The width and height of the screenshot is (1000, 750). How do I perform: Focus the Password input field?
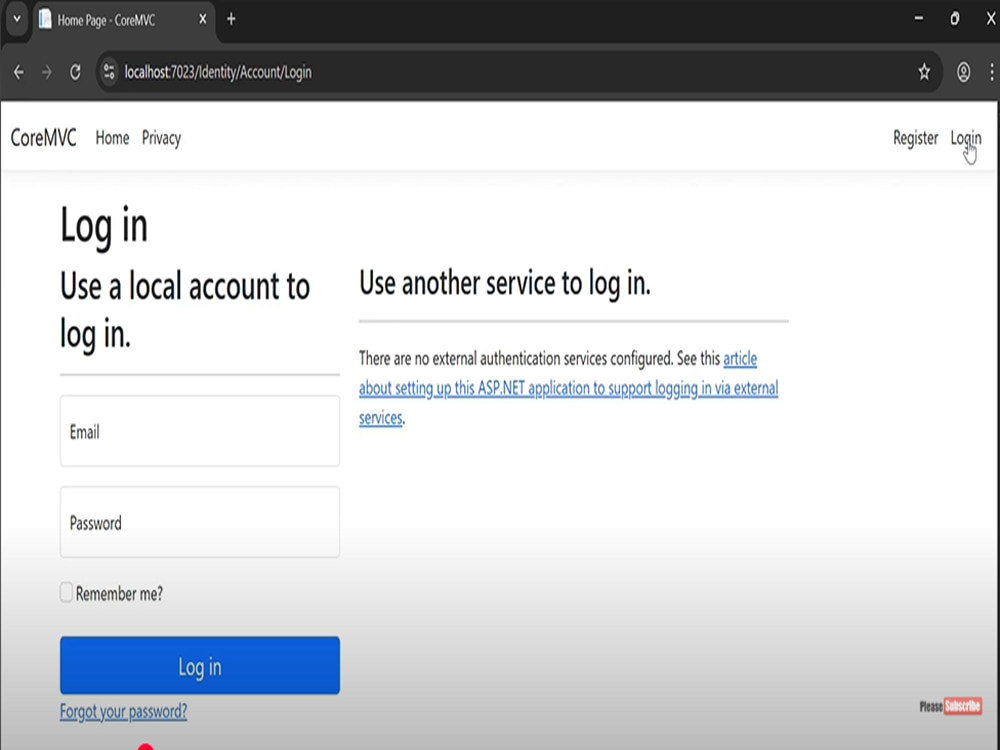click(x=200, y=522)
